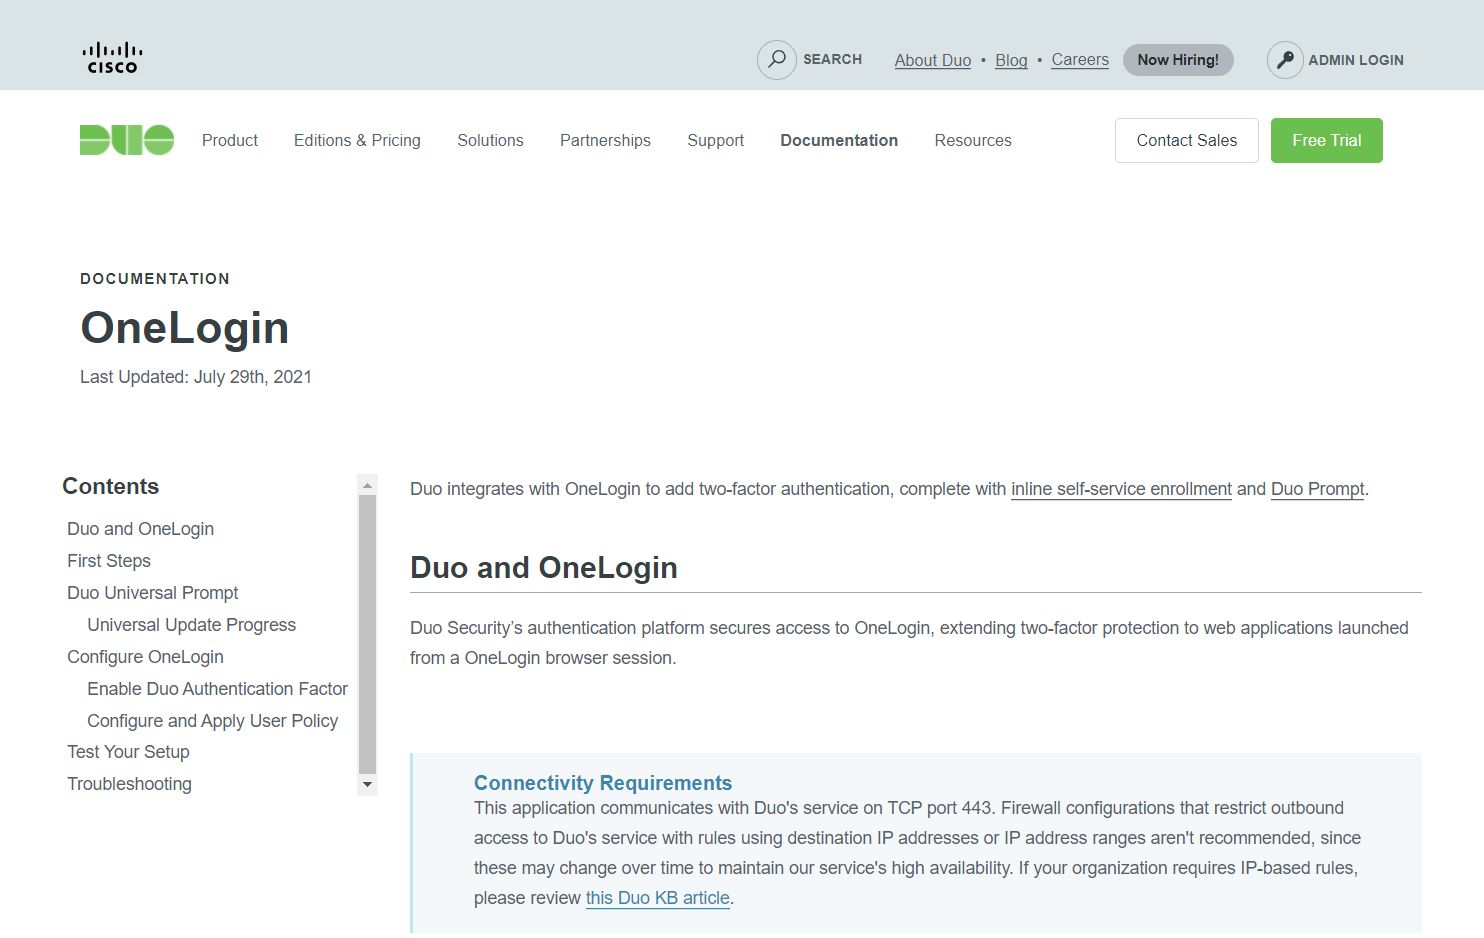
Task: Jump to Configure OneLogin in Contents
Action: pos(145,657)
